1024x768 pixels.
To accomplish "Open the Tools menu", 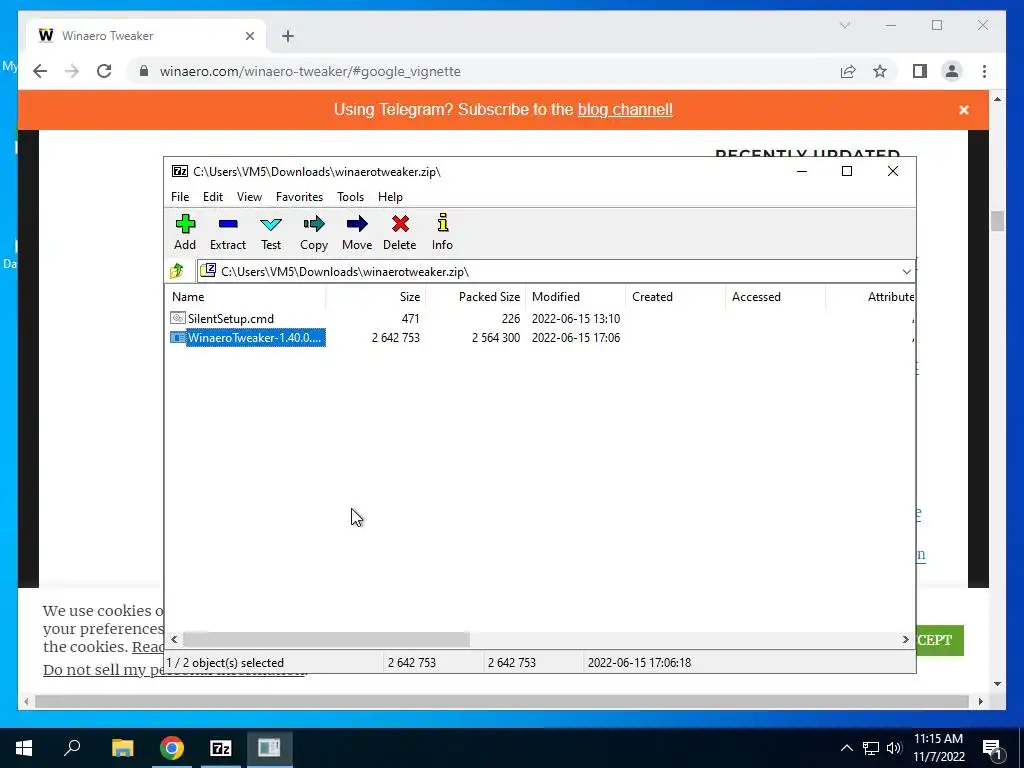I will [x=351, y=197].
